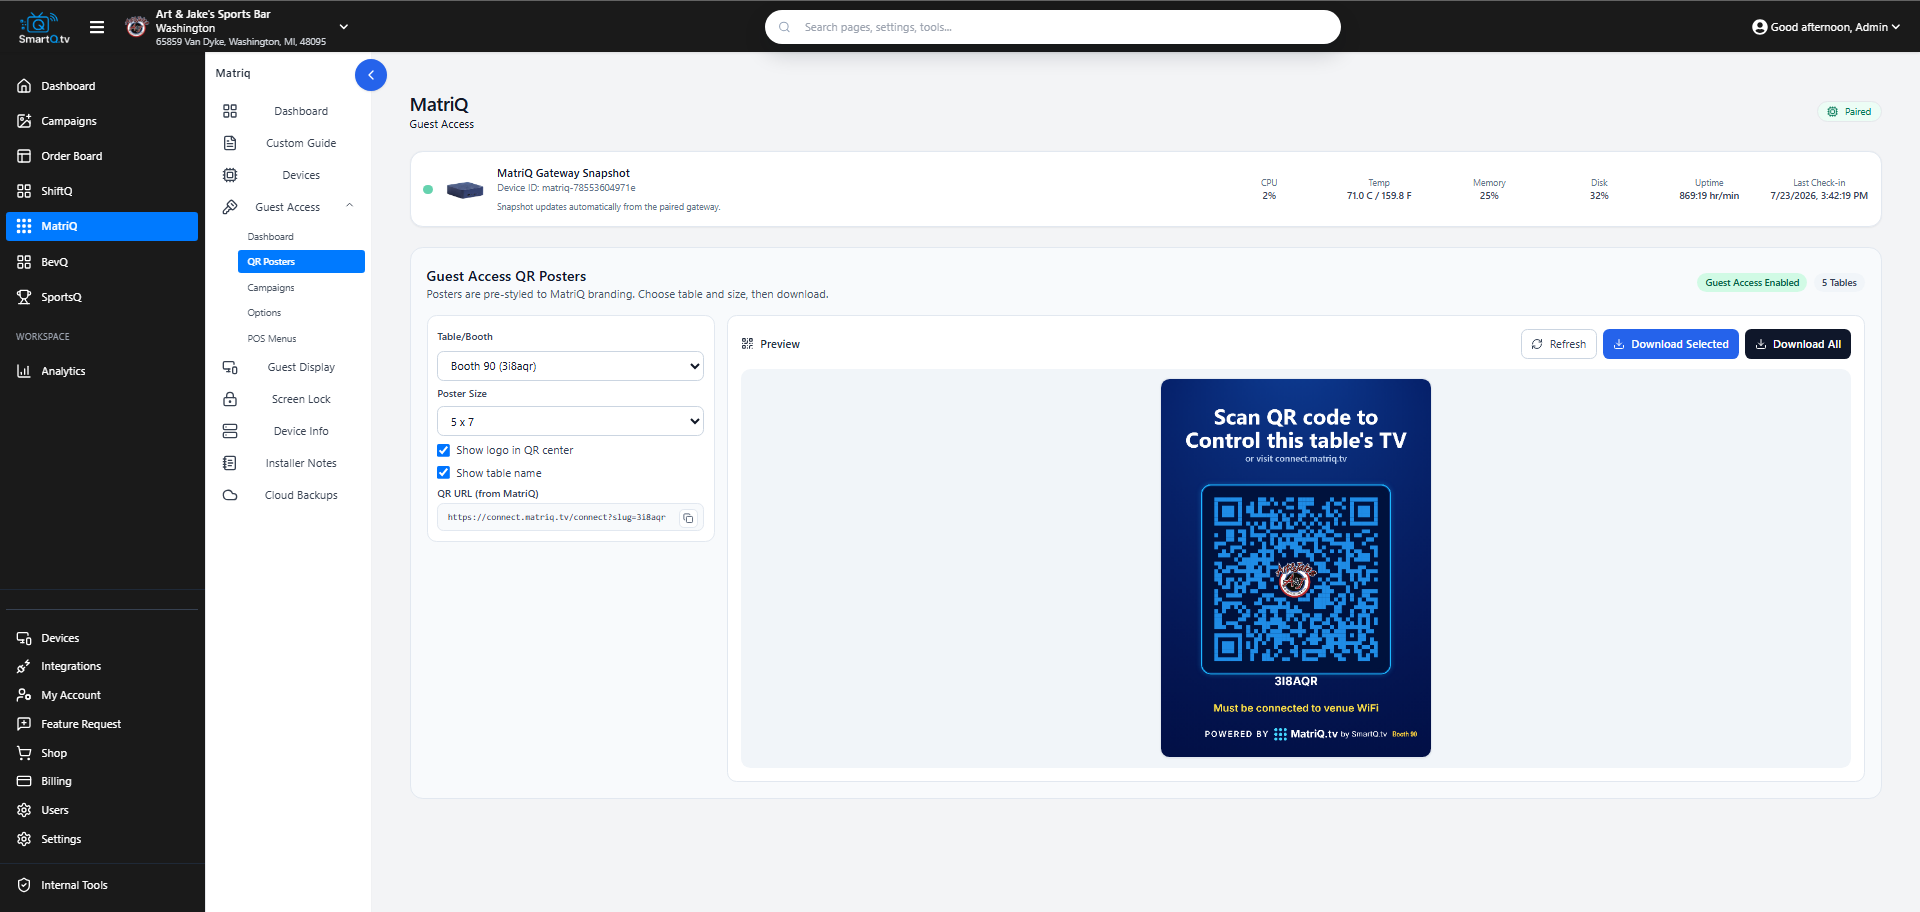1920x912 pixels.
Task: Select MatriQ in main sidebar
Action: click(x=102, y=226)
